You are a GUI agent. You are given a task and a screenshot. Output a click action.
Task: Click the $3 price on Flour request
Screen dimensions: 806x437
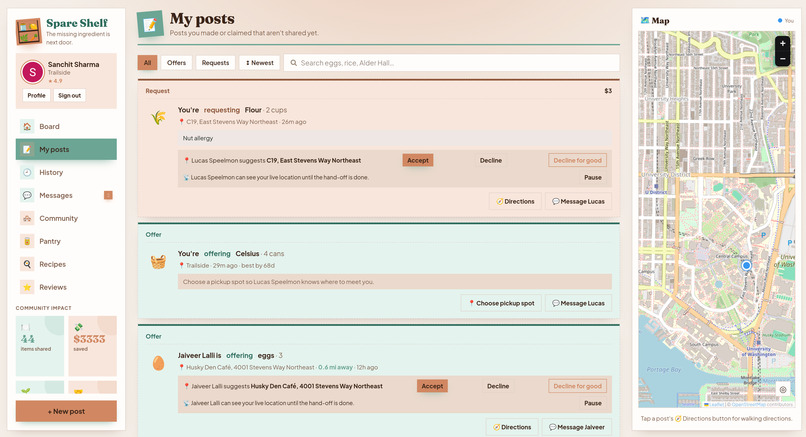[x=608, y=91]
